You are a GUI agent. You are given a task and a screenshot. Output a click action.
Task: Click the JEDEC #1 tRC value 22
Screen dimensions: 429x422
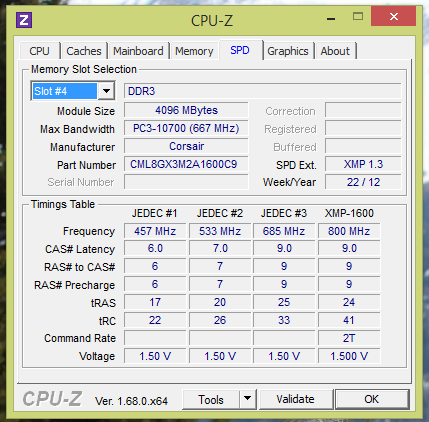(155, 320)
